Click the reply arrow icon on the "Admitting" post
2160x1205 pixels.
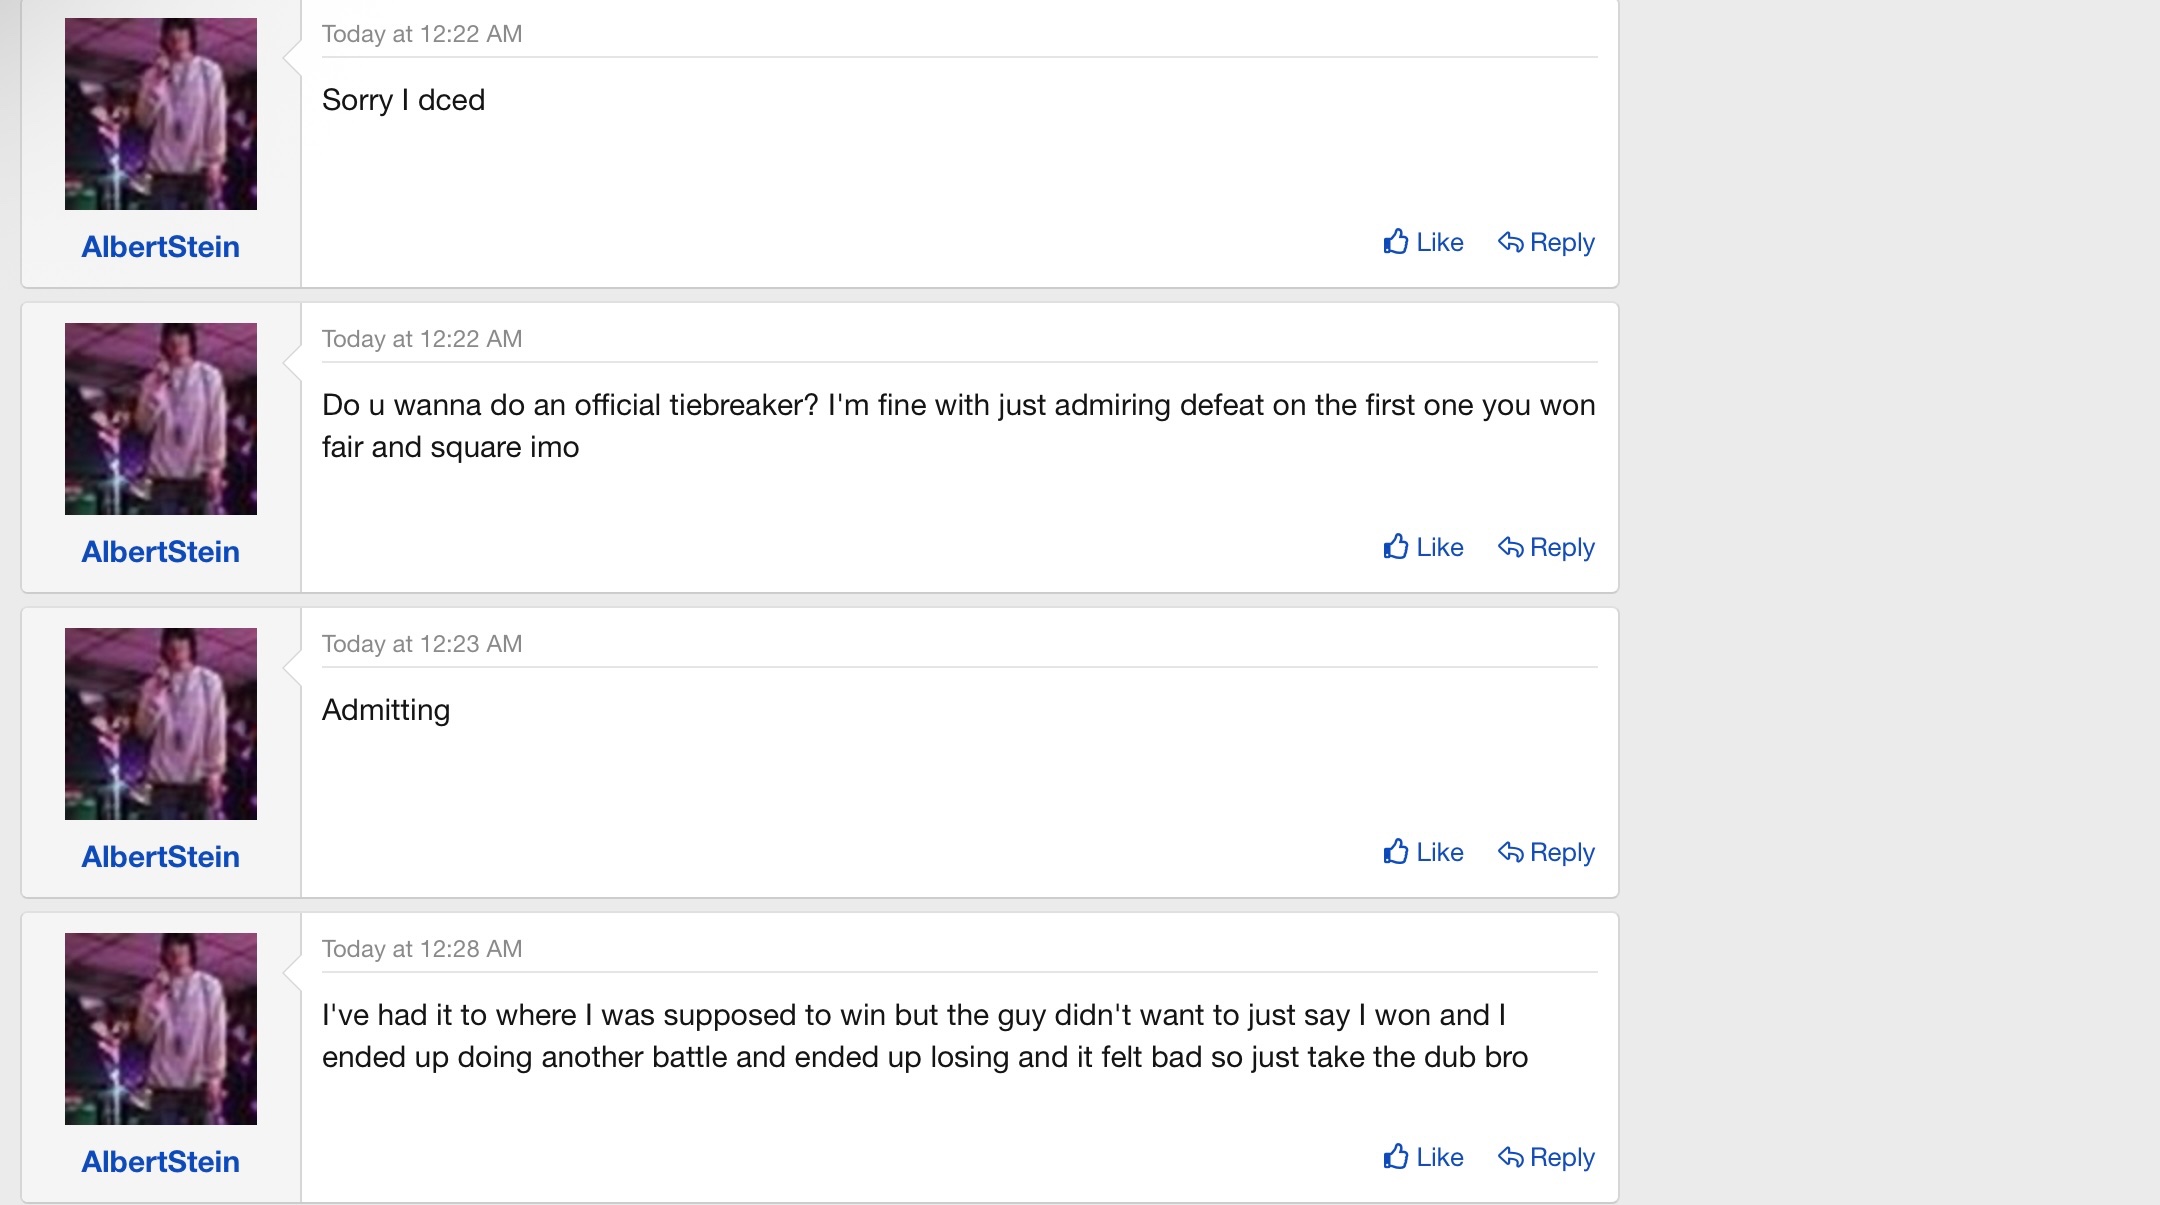pyautogui.click(x=1510, y=852)
